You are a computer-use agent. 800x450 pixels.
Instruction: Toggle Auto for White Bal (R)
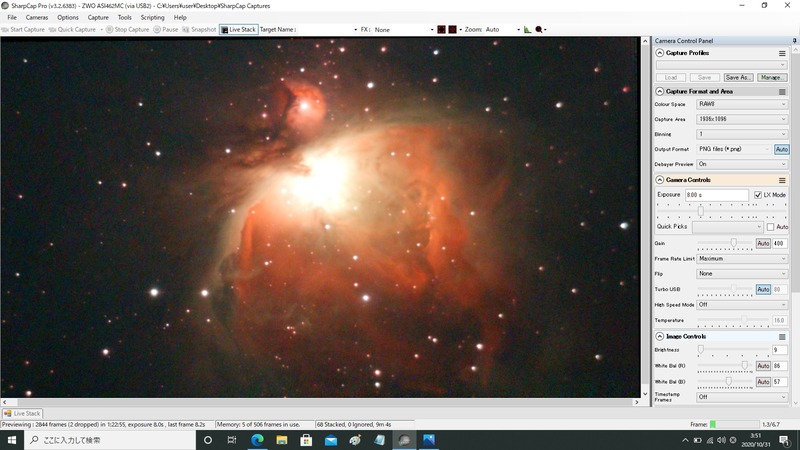tap(763, 366)
